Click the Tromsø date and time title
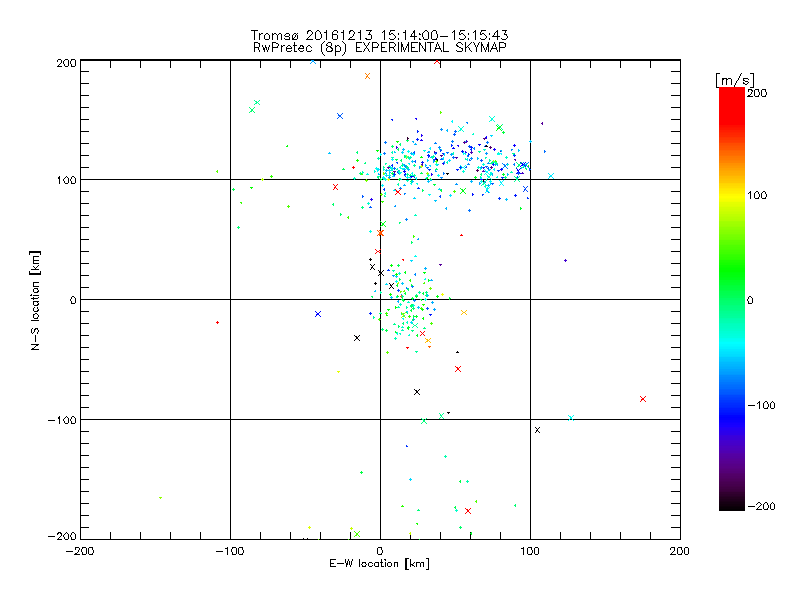The width and height of the screenshot is (800, 600). click(x=380, y=35)
